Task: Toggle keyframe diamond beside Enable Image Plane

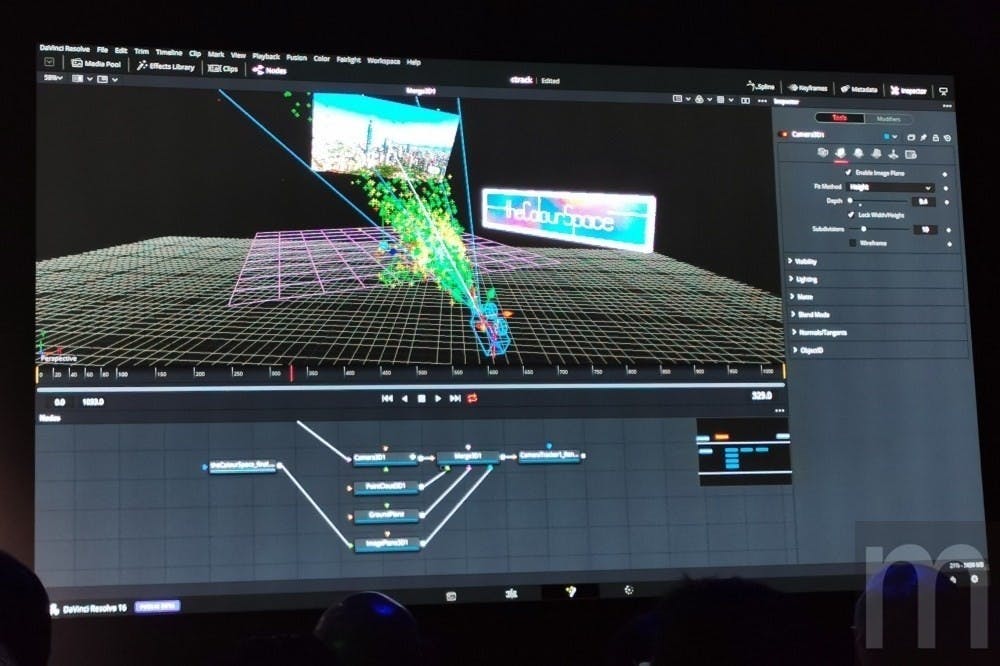Action: coord(945,174)
